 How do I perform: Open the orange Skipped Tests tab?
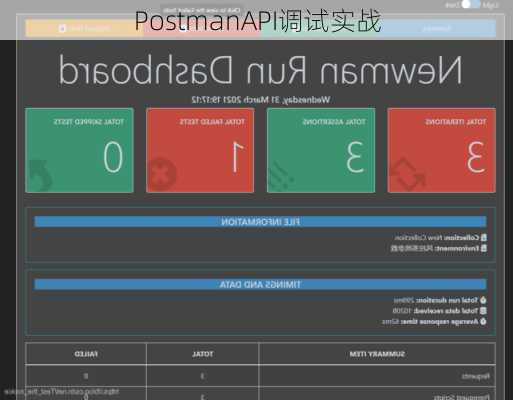pos(84,28)
